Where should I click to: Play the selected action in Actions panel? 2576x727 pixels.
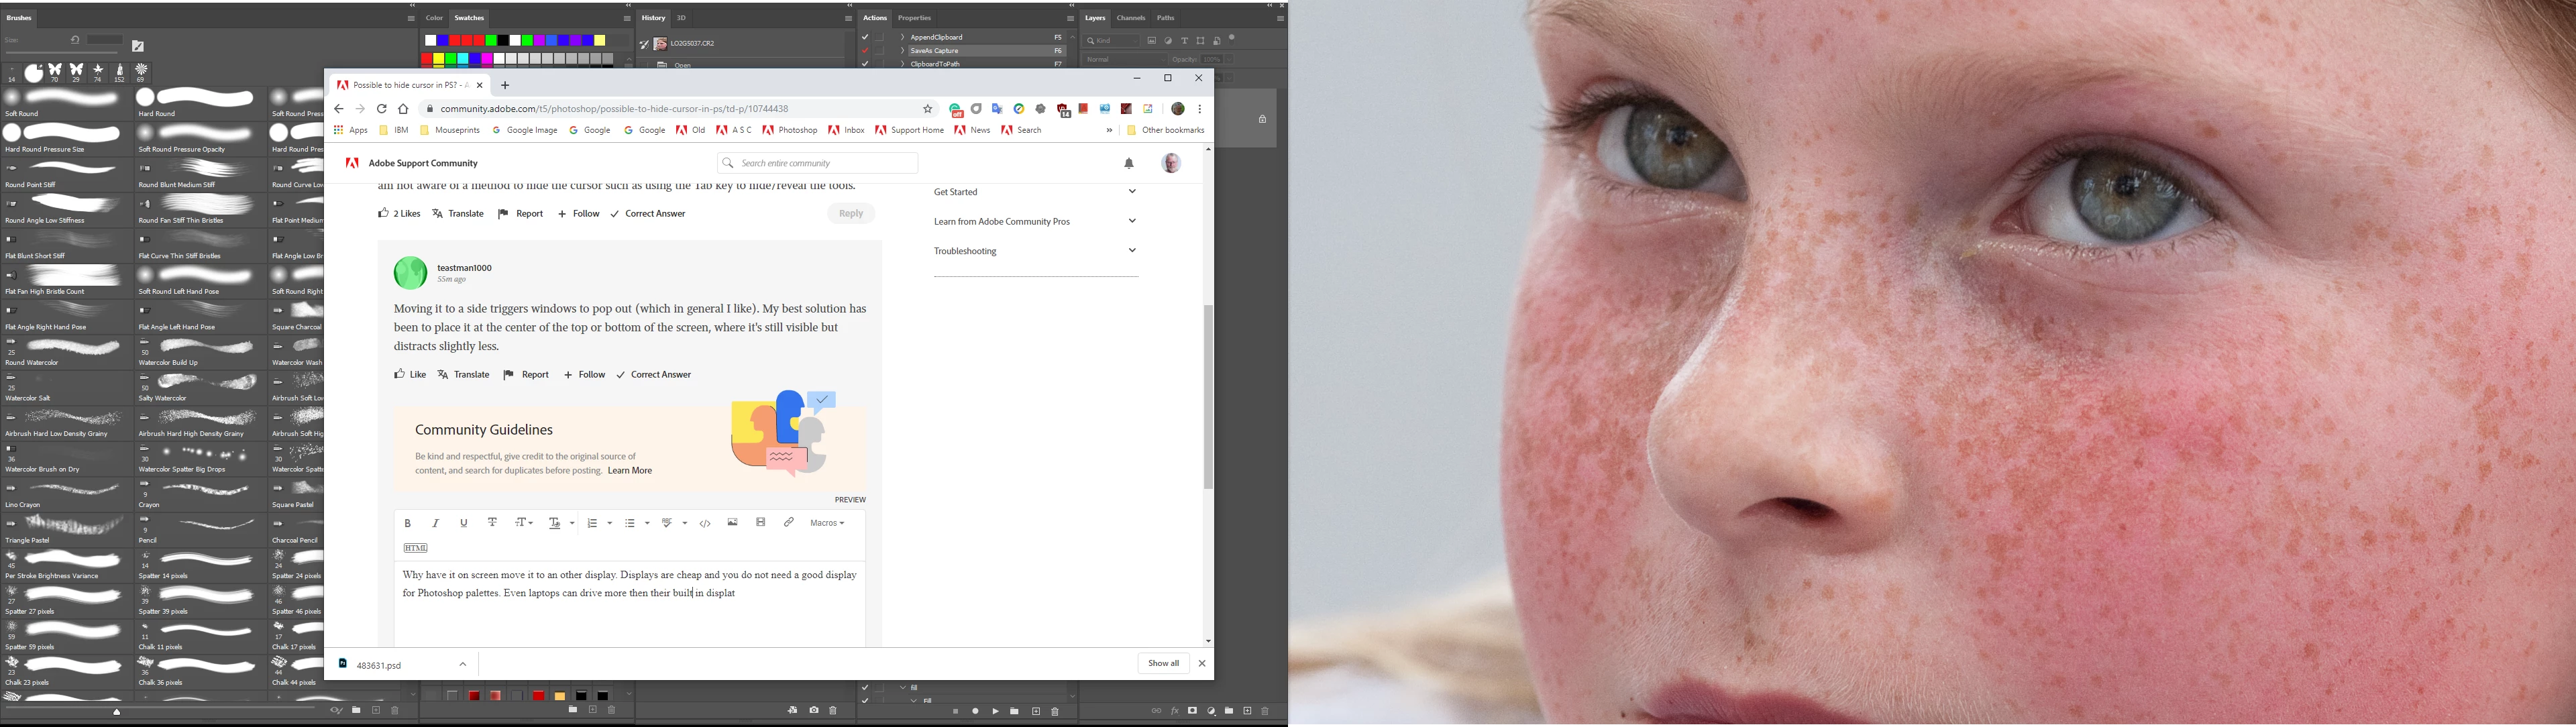coord(995,712)
